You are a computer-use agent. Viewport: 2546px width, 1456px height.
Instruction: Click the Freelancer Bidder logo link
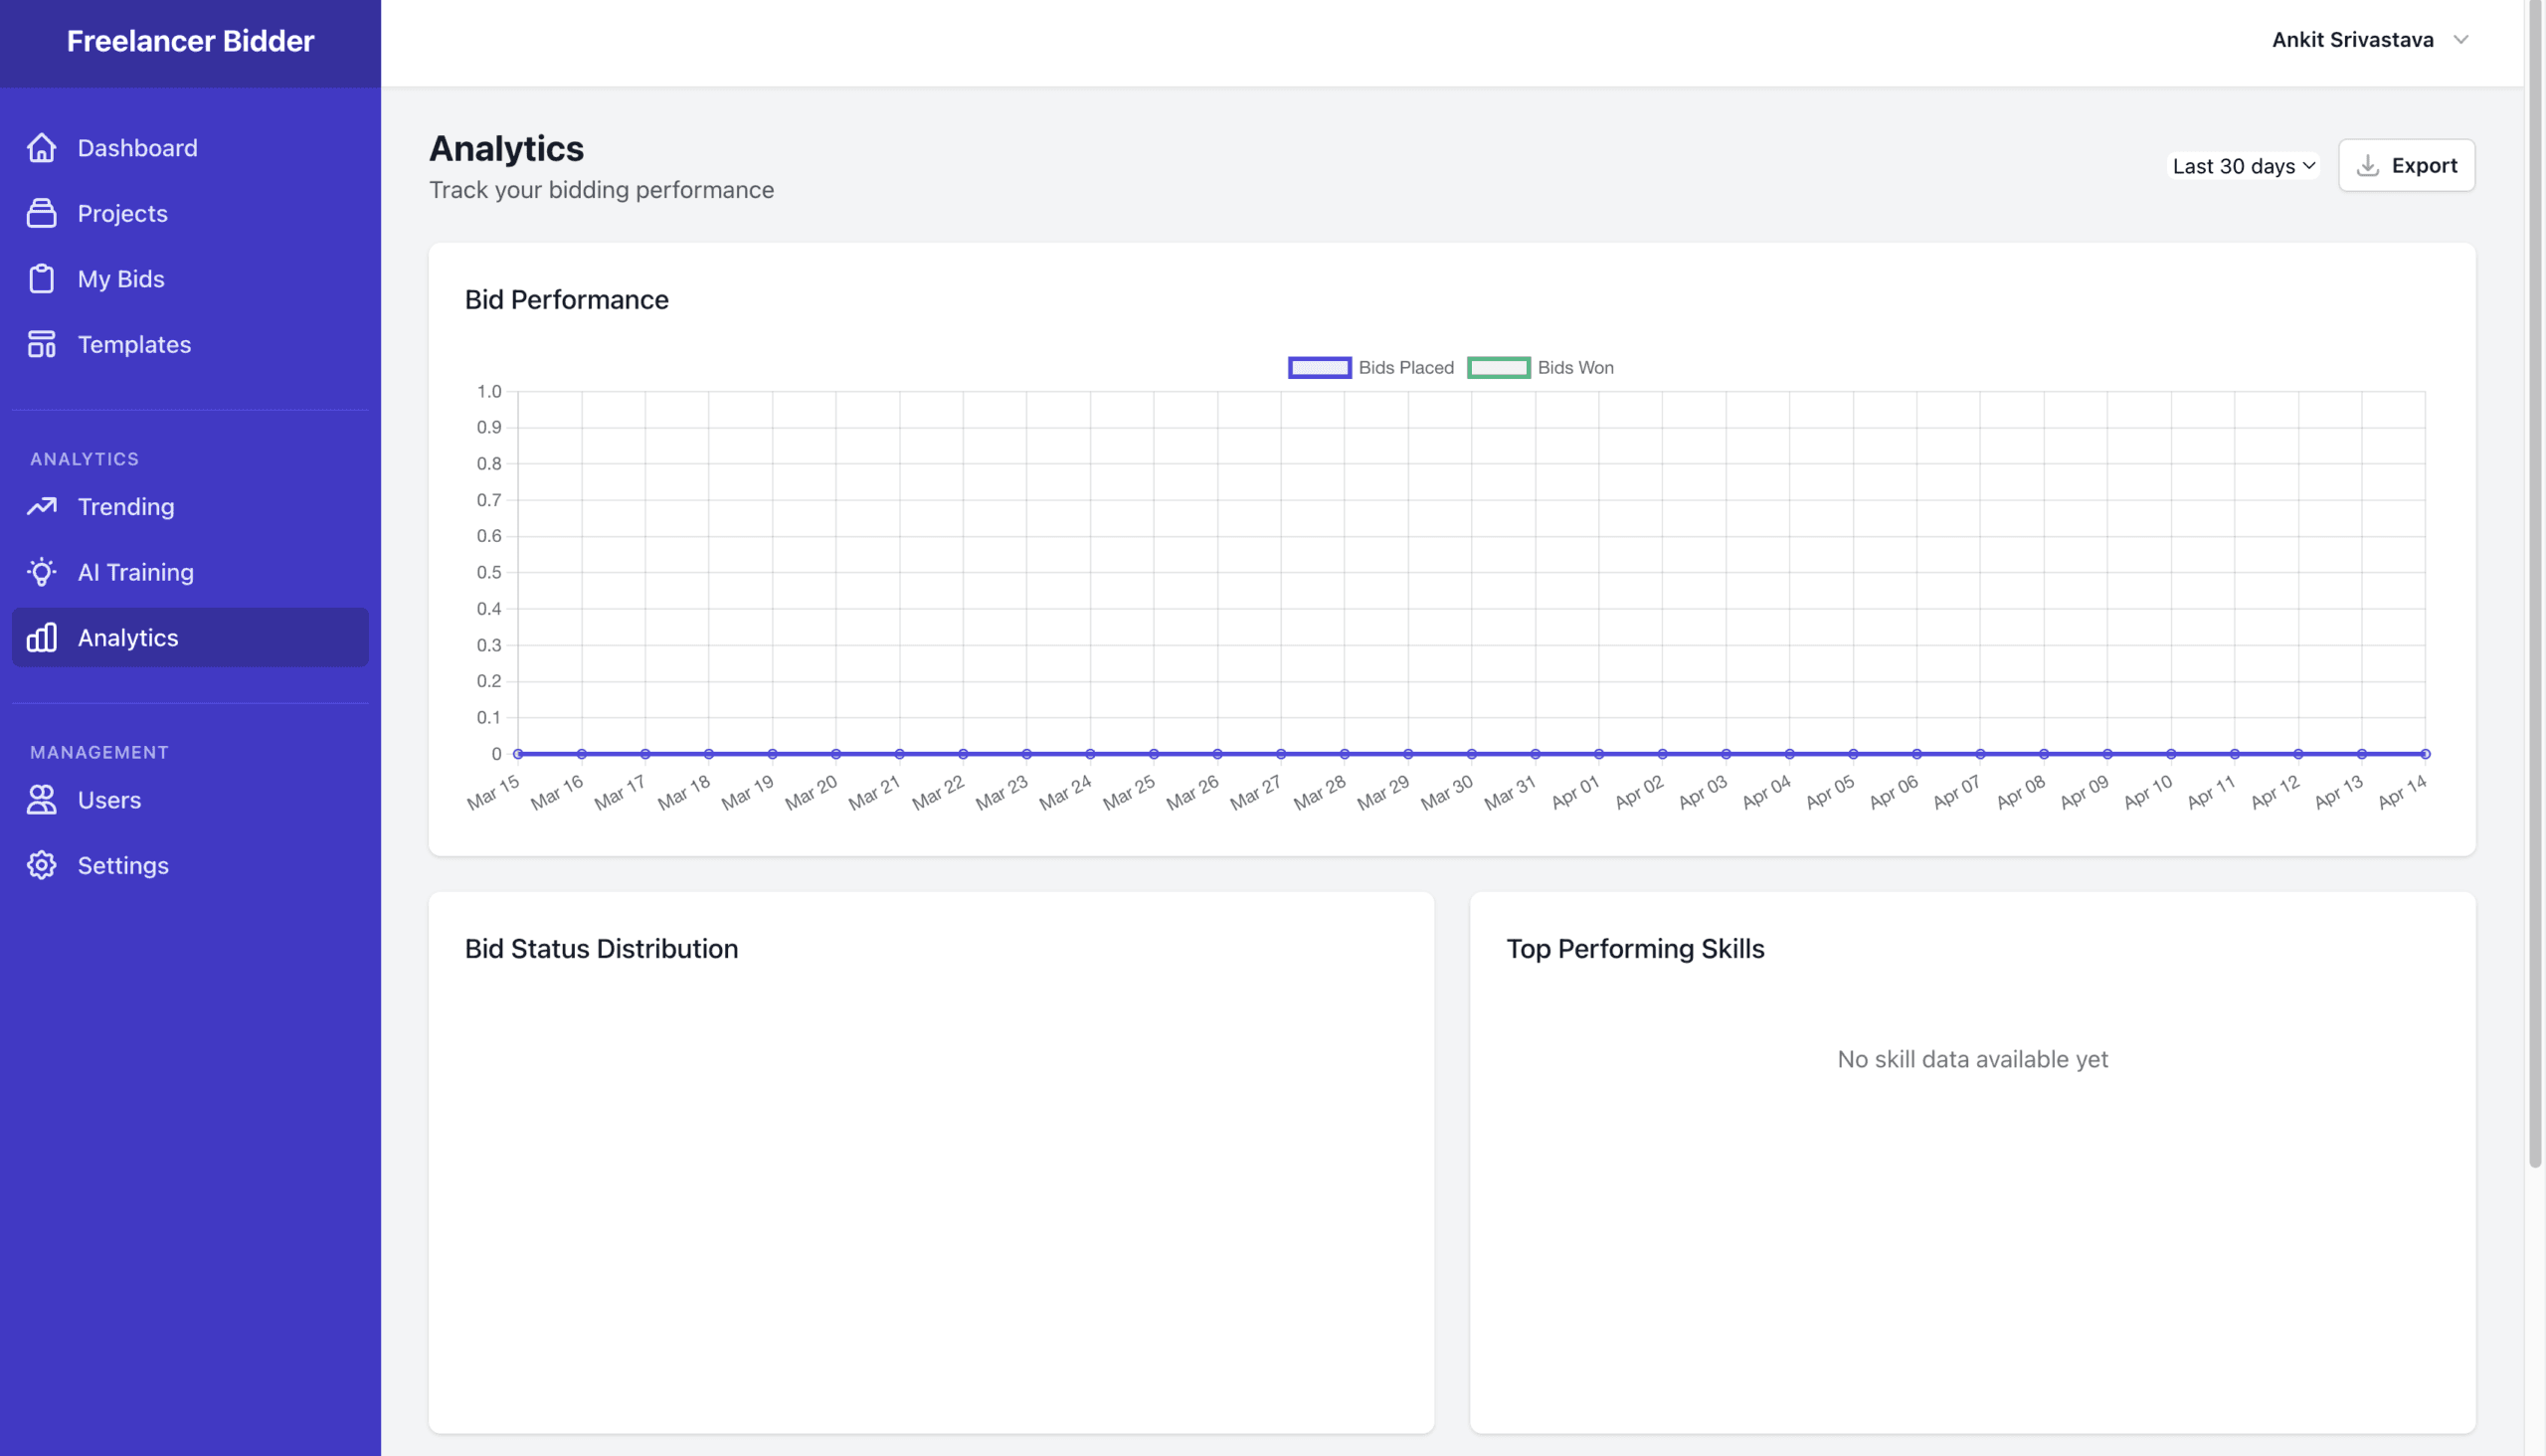click(190, 41)
